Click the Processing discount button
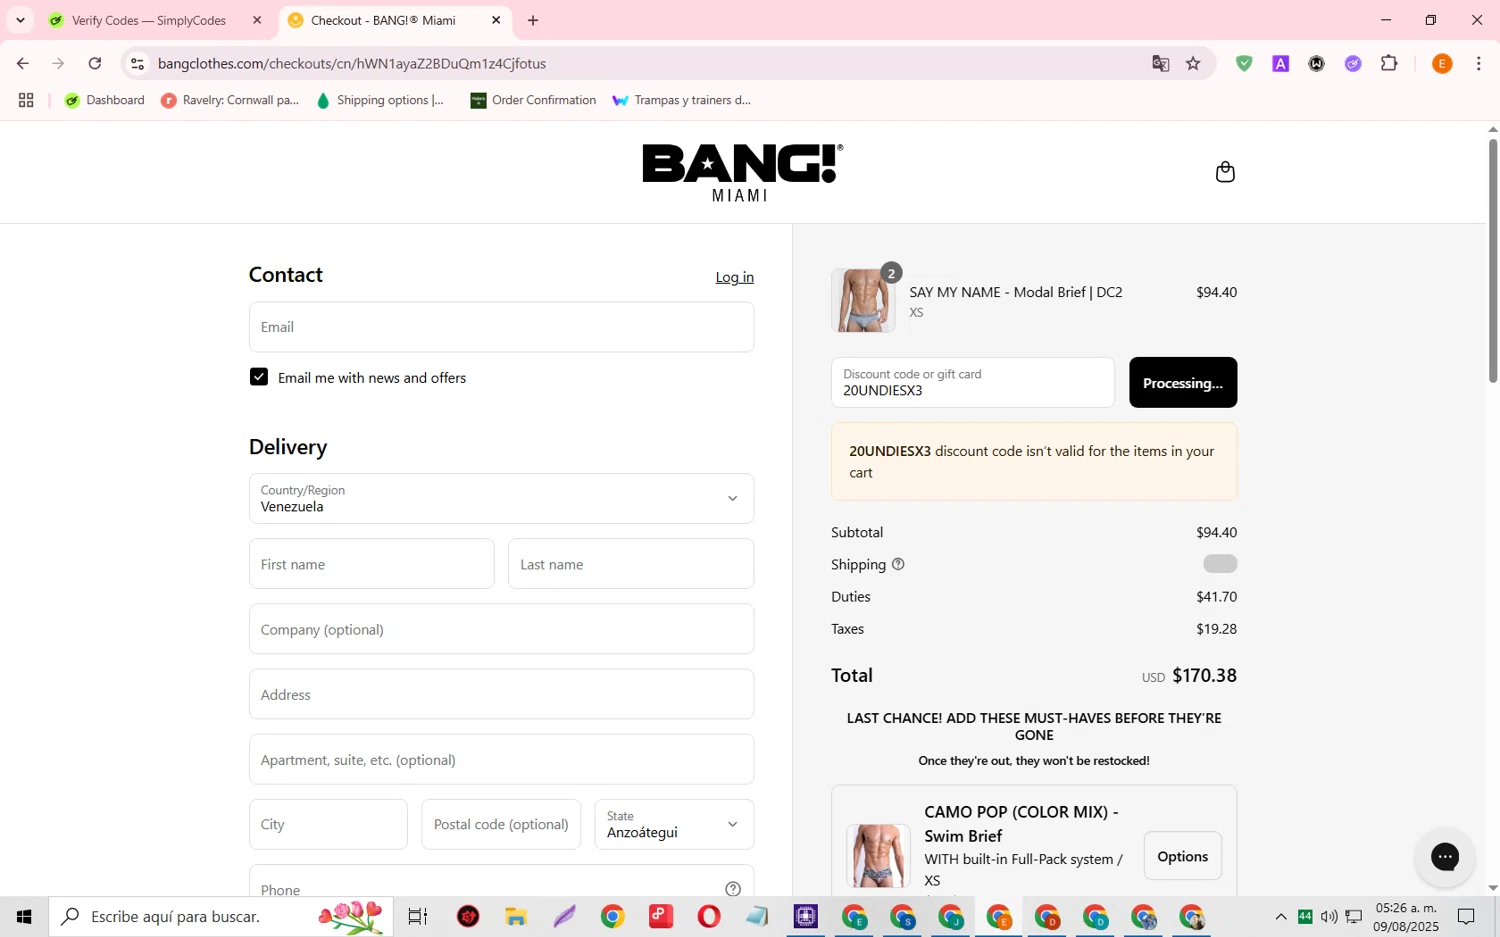This screenshot has width=1500, height=937. [1183, 383]
